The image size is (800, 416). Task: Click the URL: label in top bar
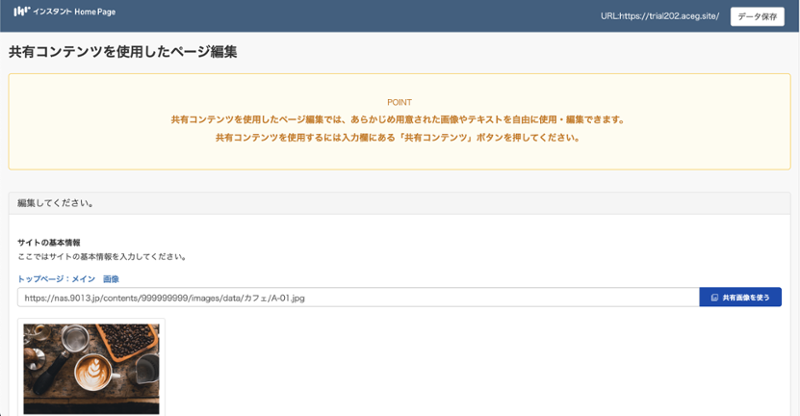(610, 16)
